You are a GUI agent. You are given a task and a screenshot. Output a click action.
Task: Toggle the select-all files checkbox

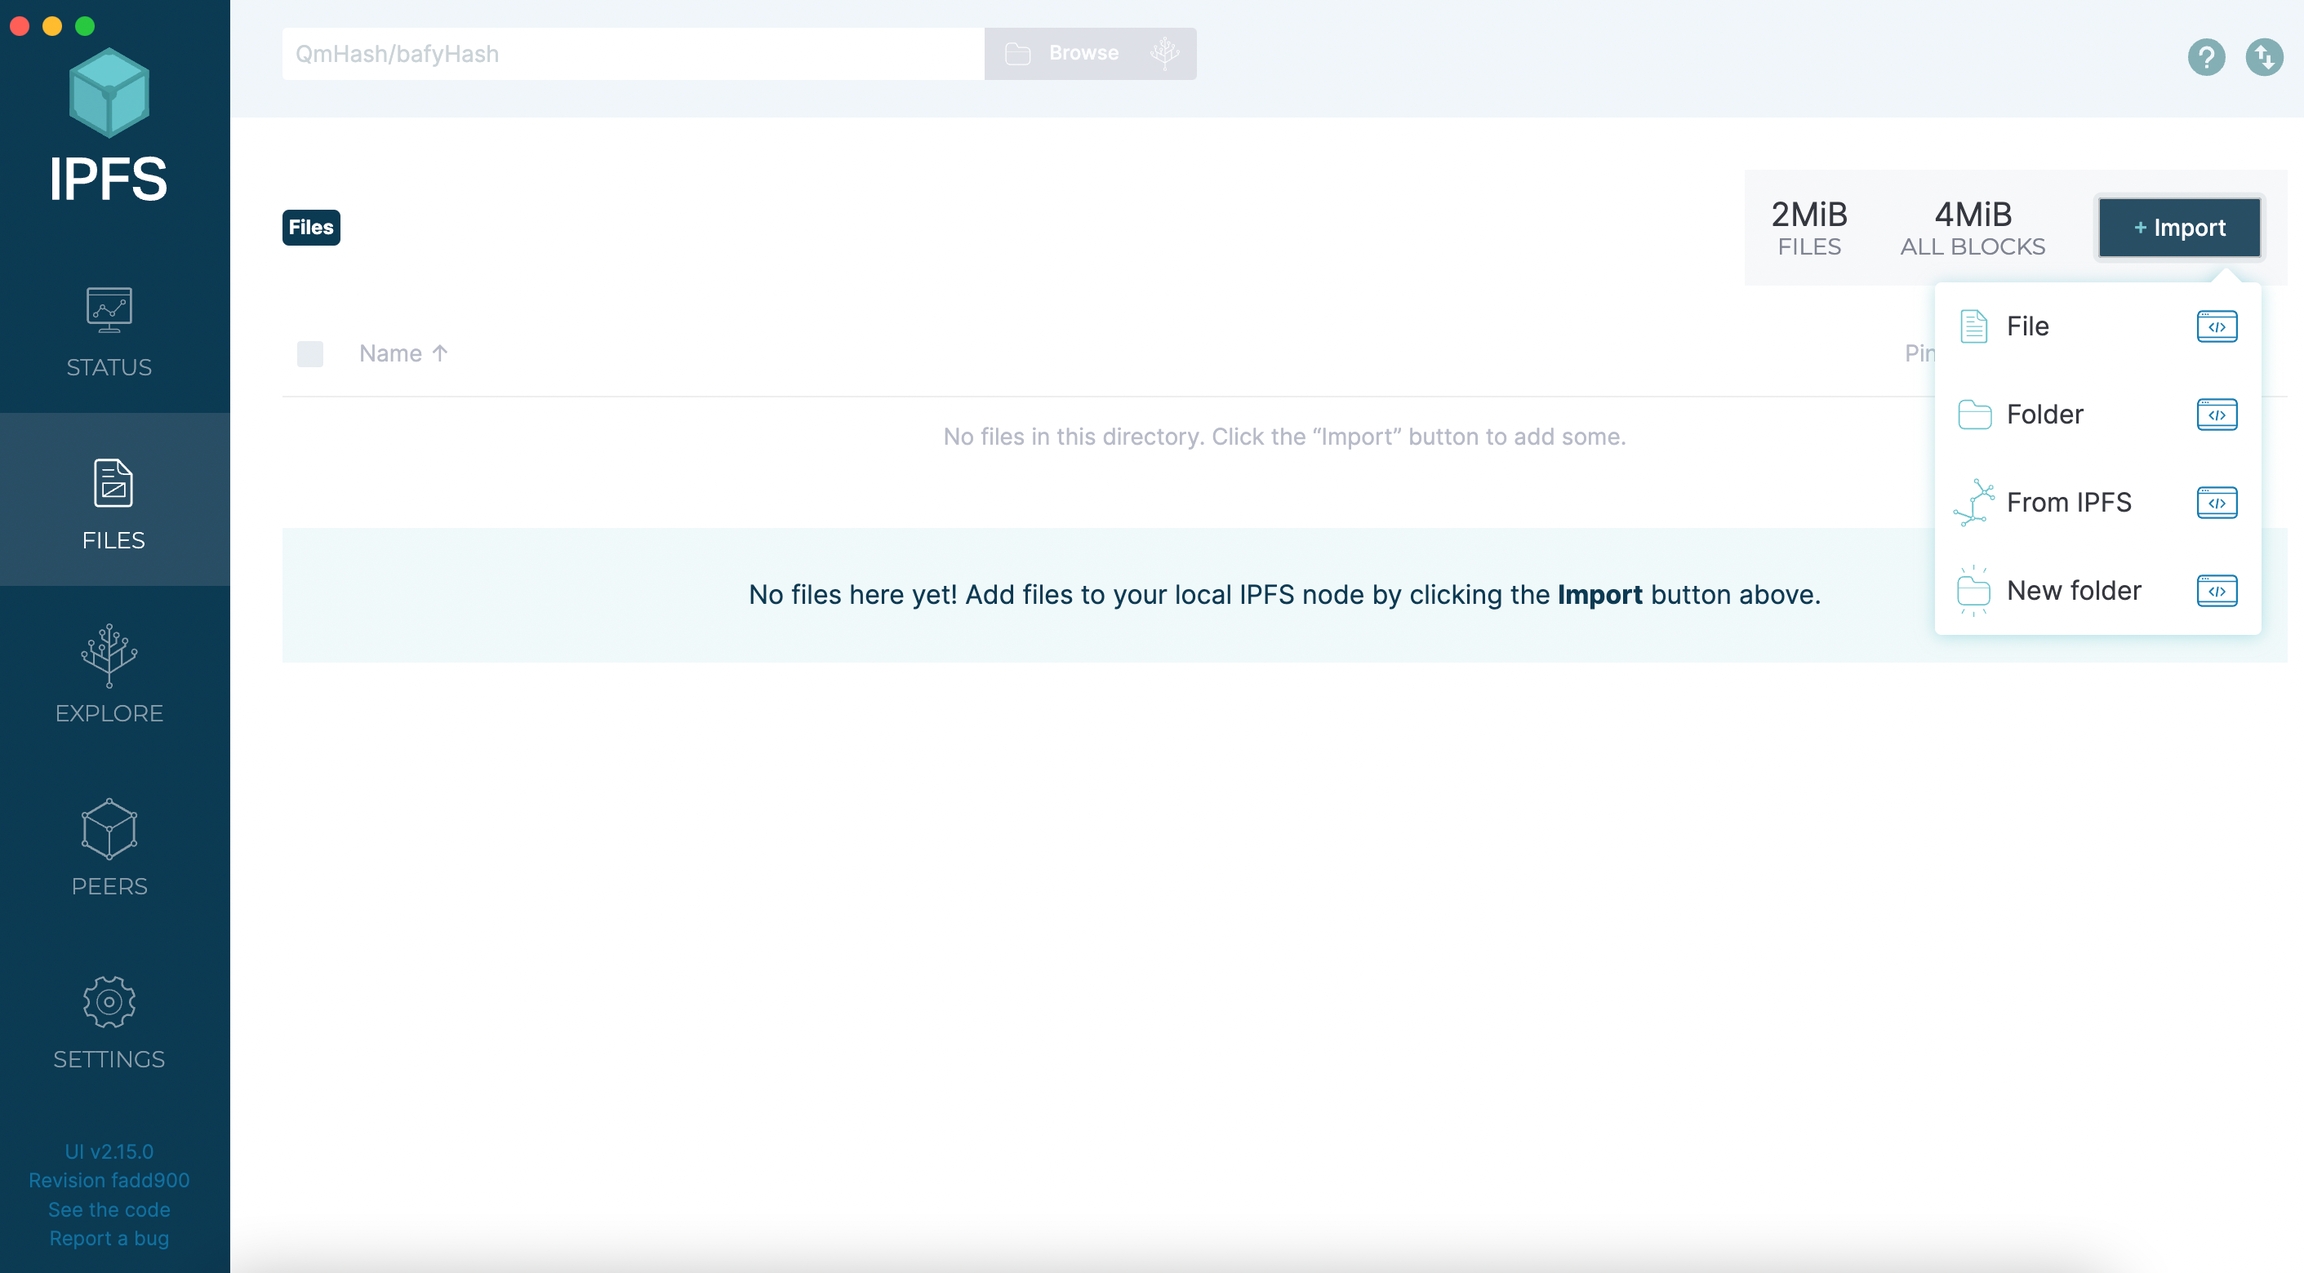310,353
